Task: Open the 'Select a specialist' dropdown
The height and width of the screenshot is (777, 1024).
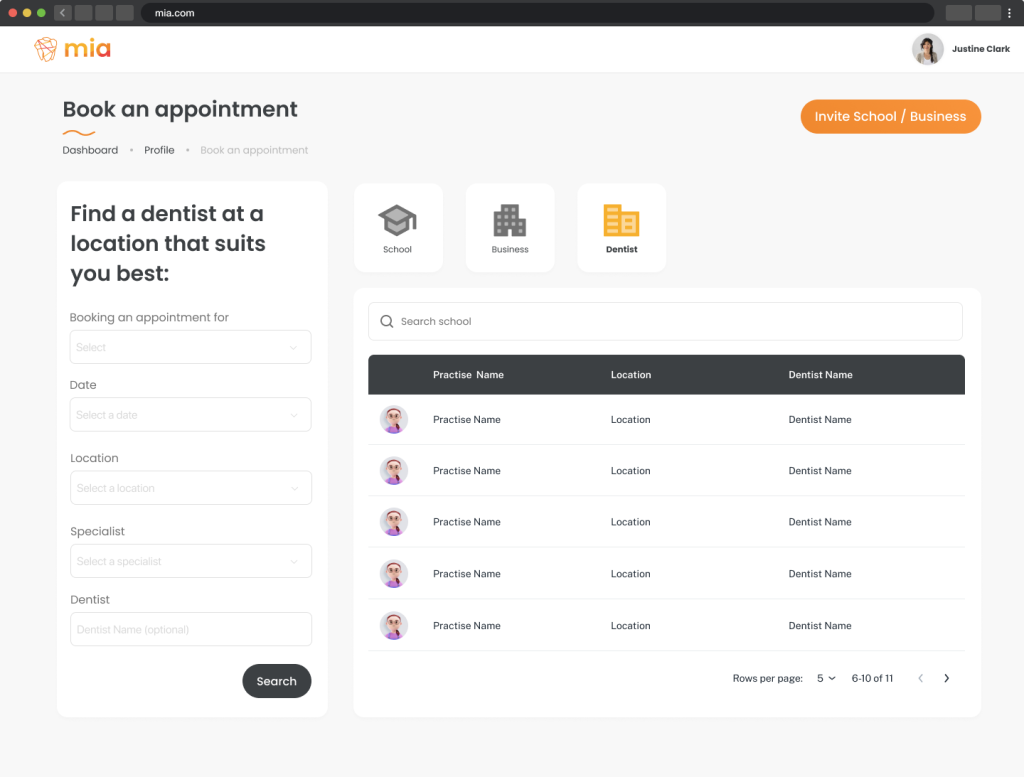Action: [190, 561]
